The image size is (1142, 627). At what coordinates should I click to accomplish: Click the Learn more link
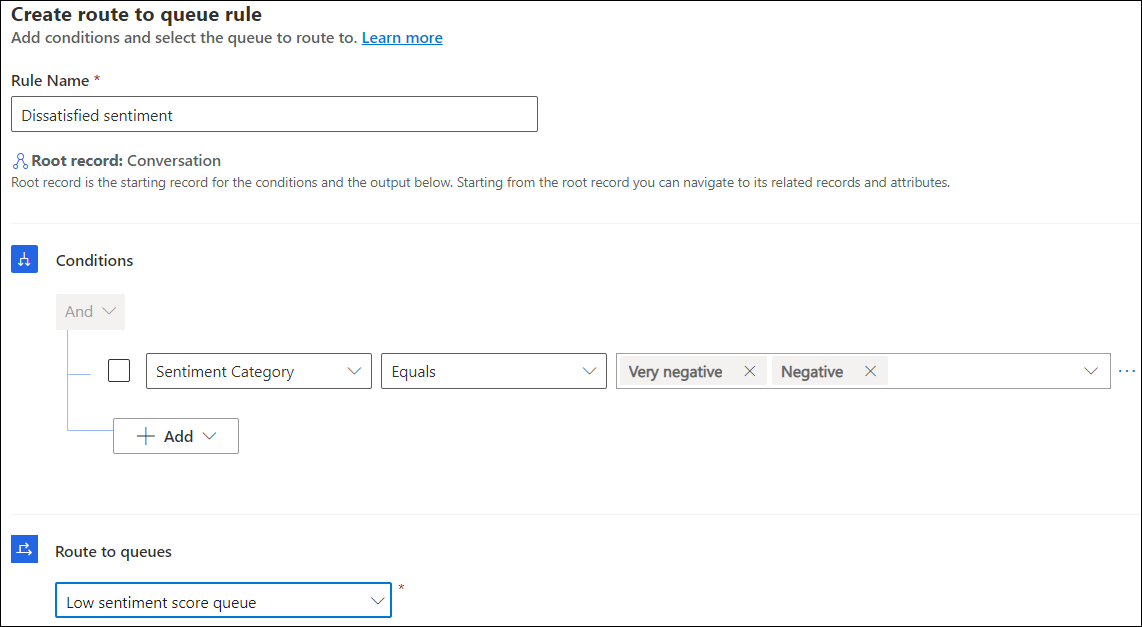tap(402, 37)
